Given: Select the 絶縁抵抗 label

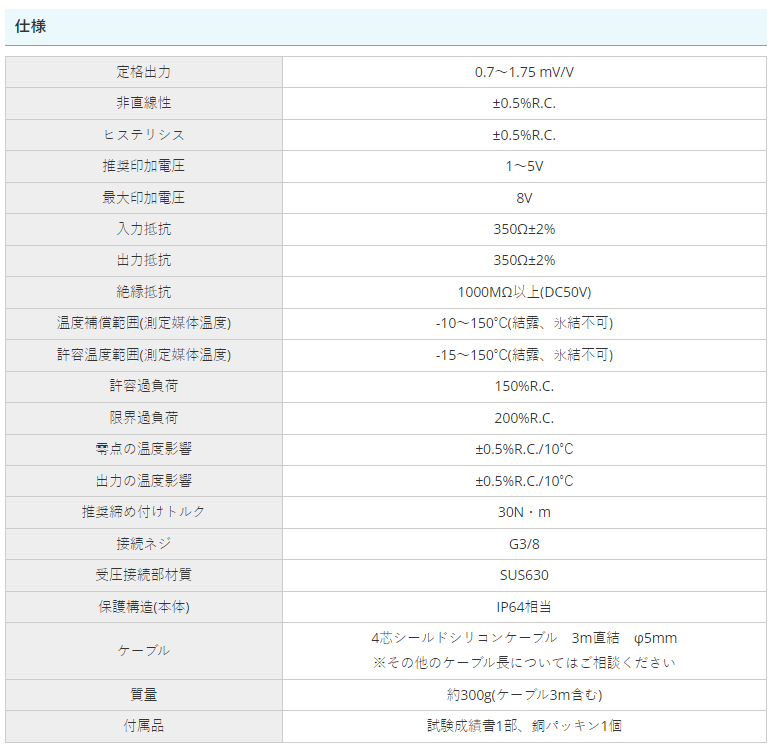Looking at the screenshot, I should tap(144, 292).
